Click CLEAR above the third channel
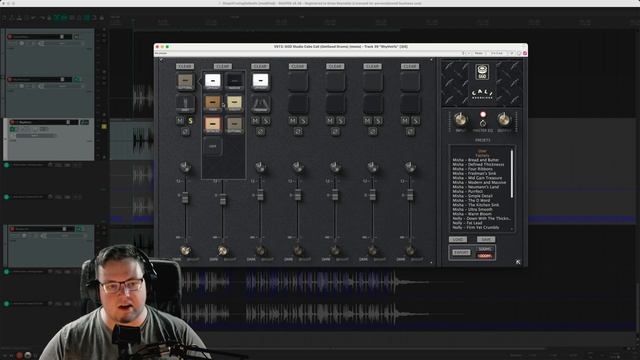The image size is (640, 360). pos(260,66)
